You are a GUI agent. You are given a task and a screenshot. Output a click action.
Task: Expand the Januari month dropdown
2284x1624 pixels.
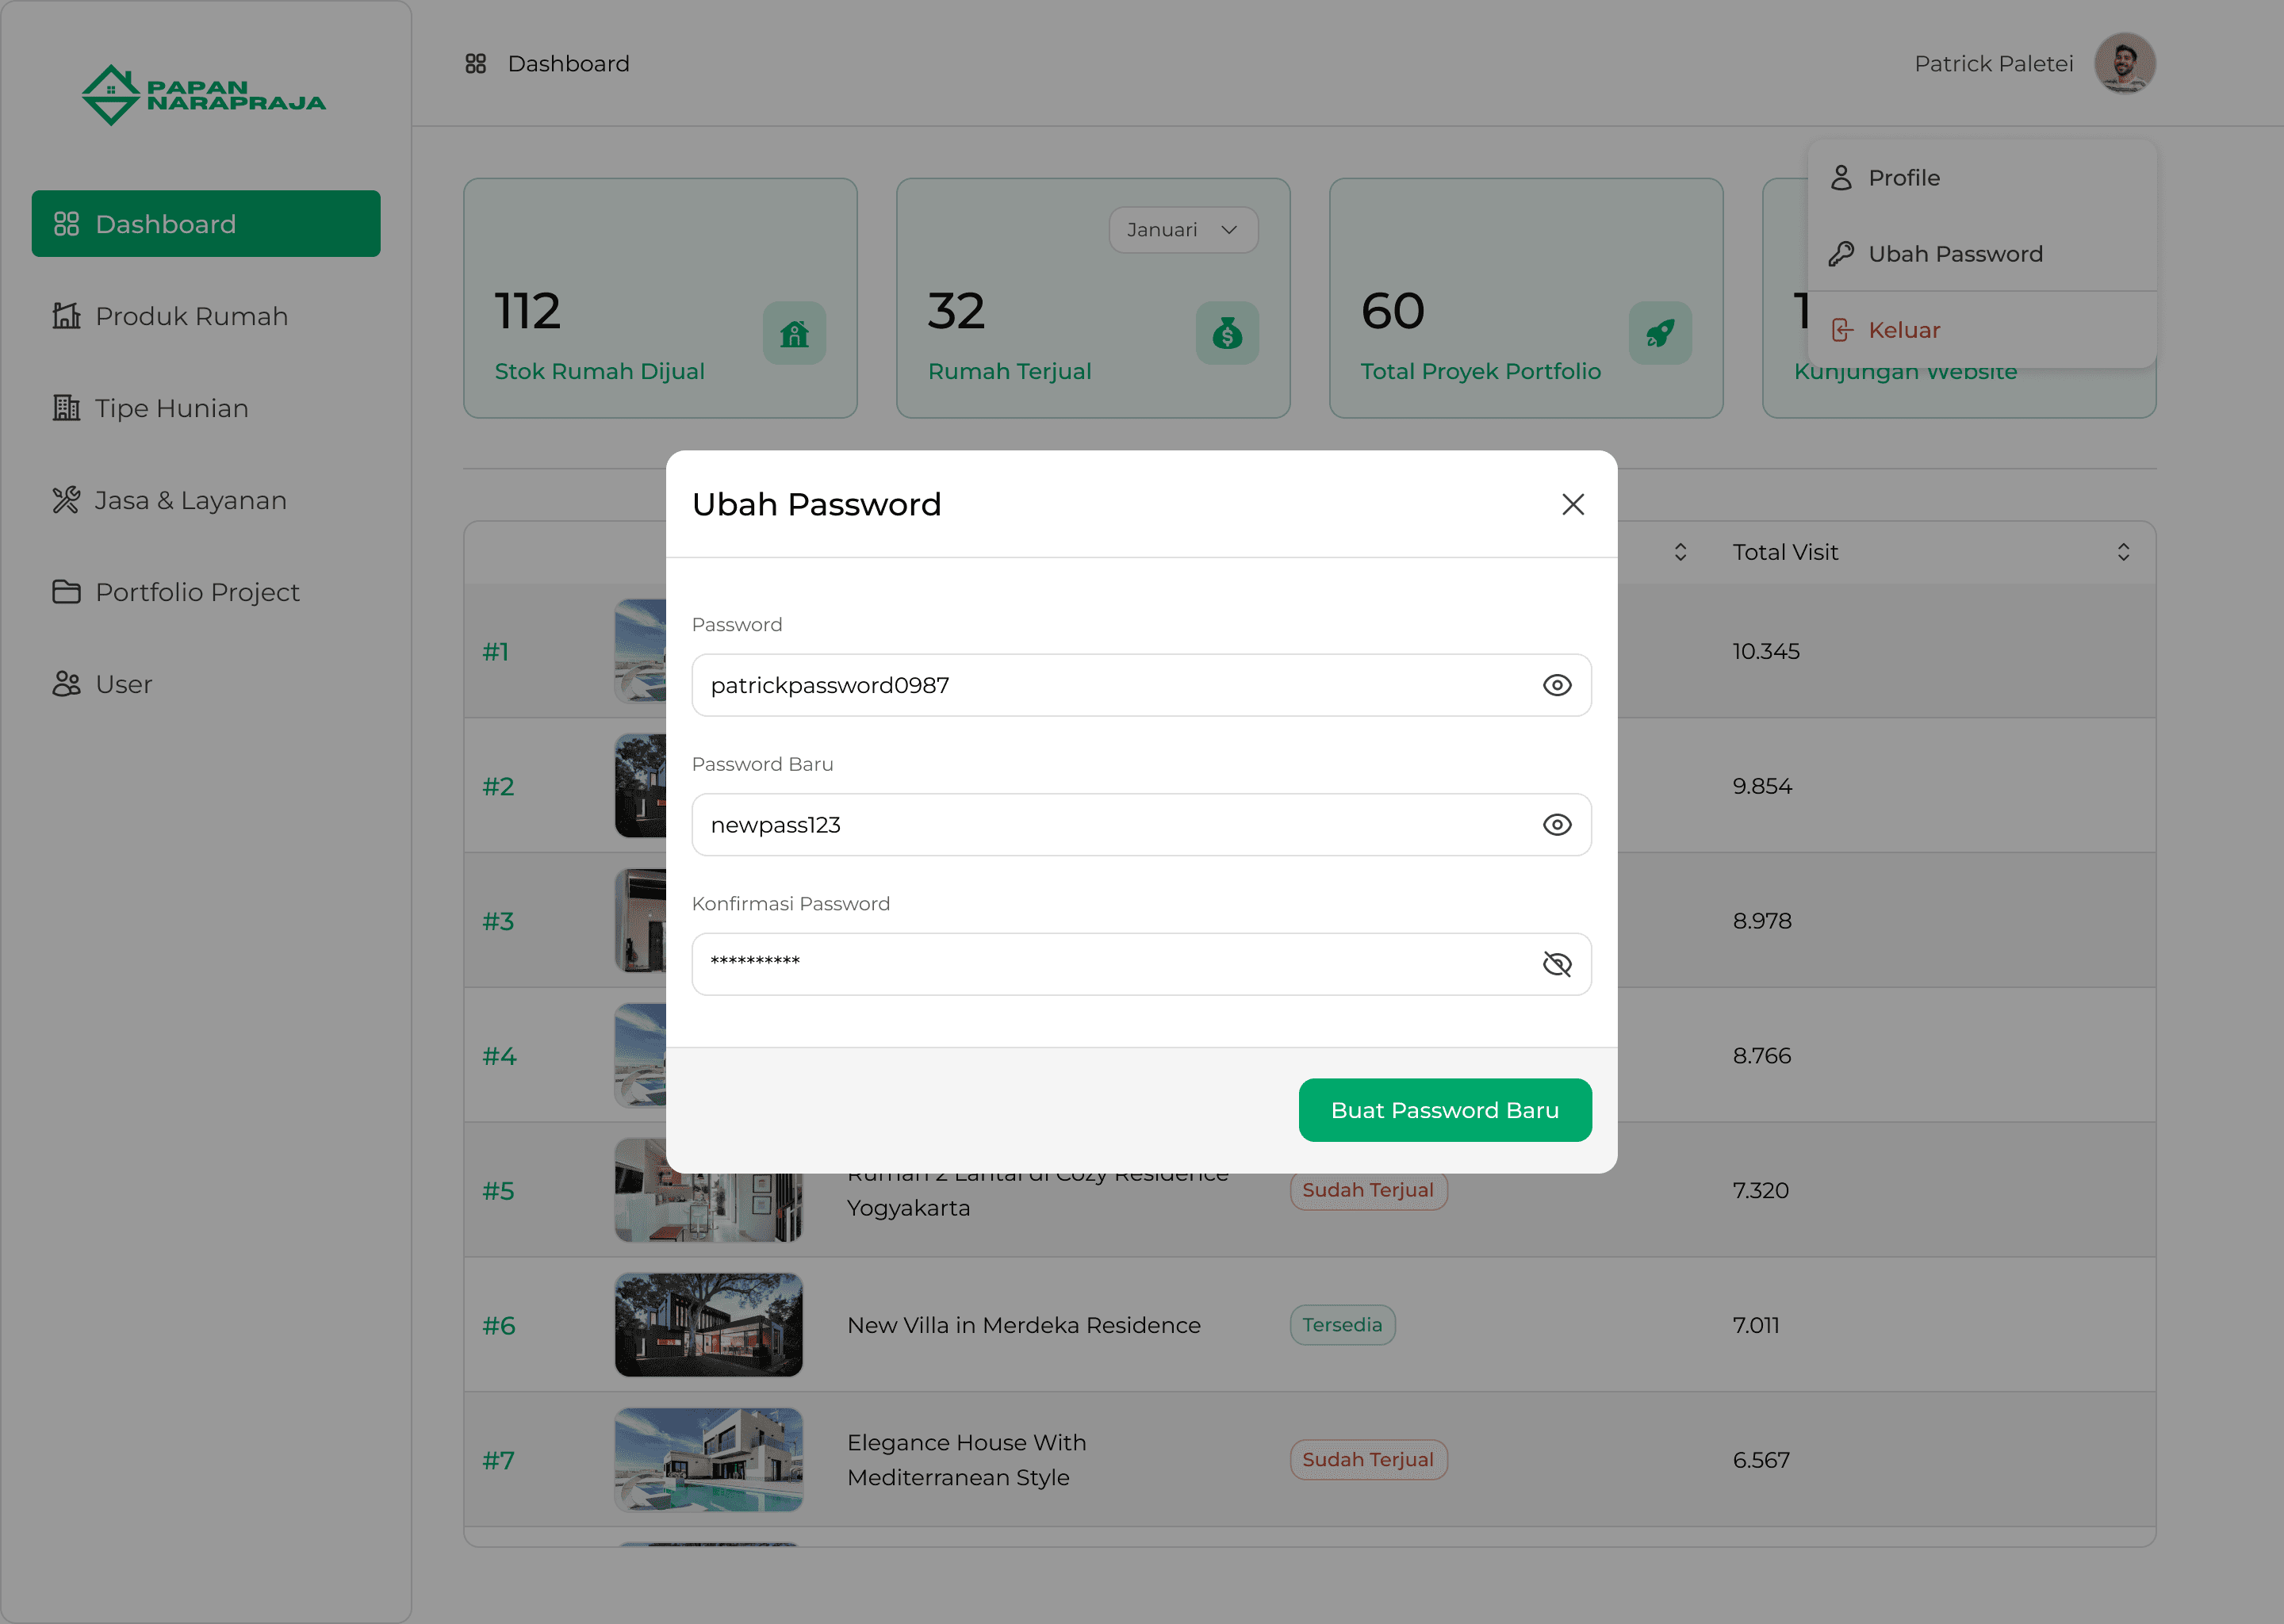coord(1183,230)
